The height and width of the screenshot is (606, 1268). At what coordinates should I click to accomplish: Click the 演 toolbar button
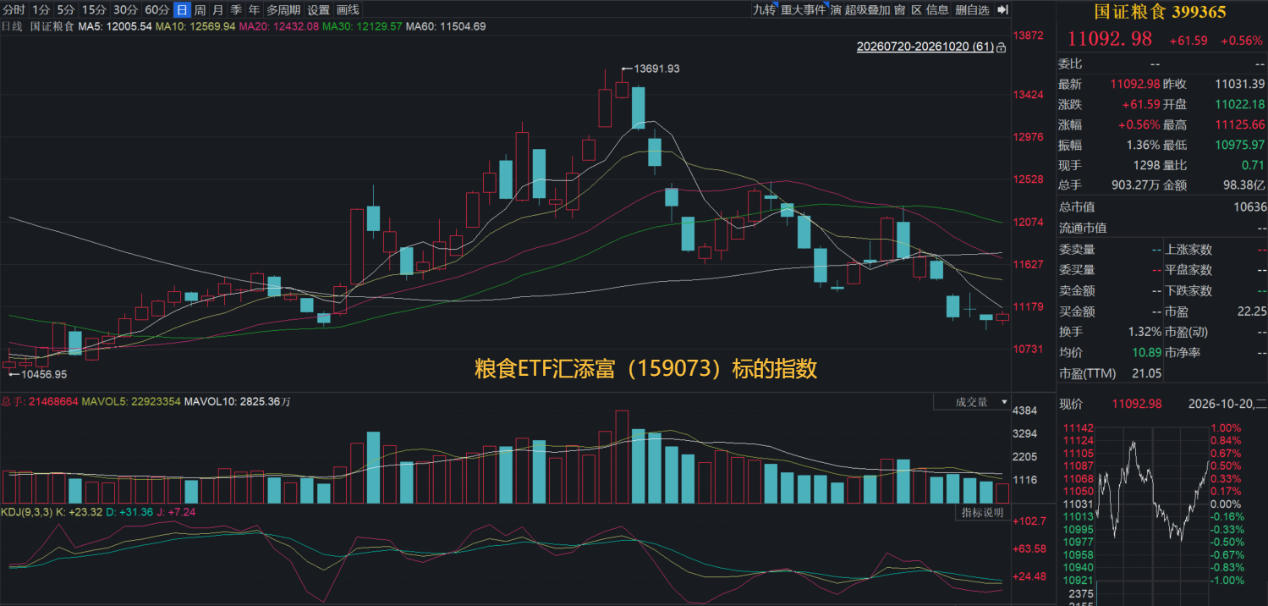[x=836, y=10]
